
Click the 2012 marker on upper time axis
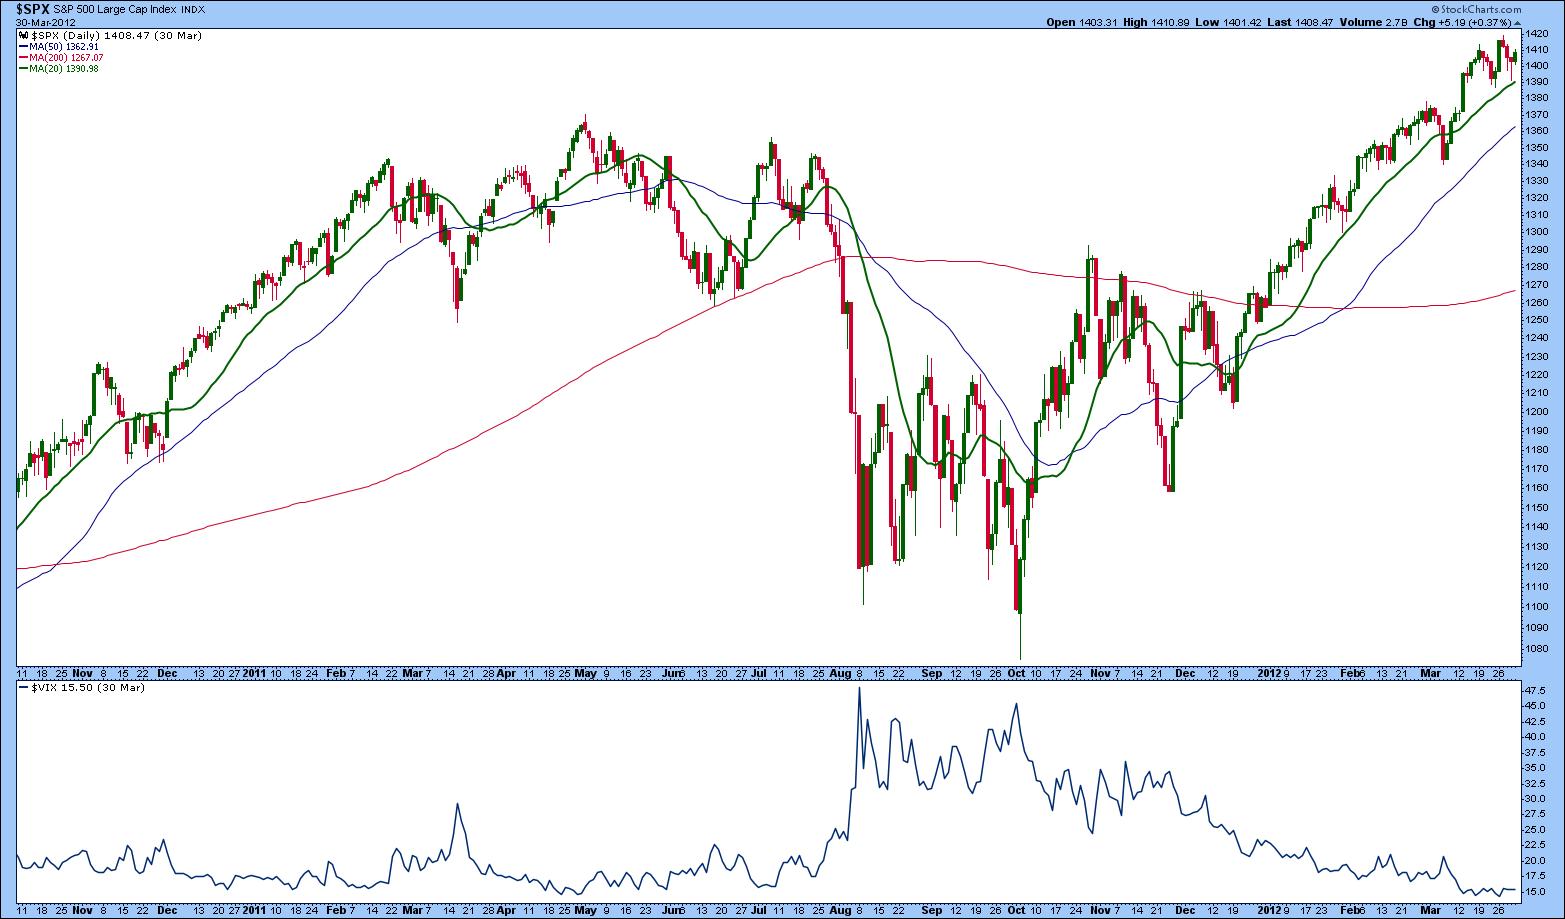[x=1269, y=673]
